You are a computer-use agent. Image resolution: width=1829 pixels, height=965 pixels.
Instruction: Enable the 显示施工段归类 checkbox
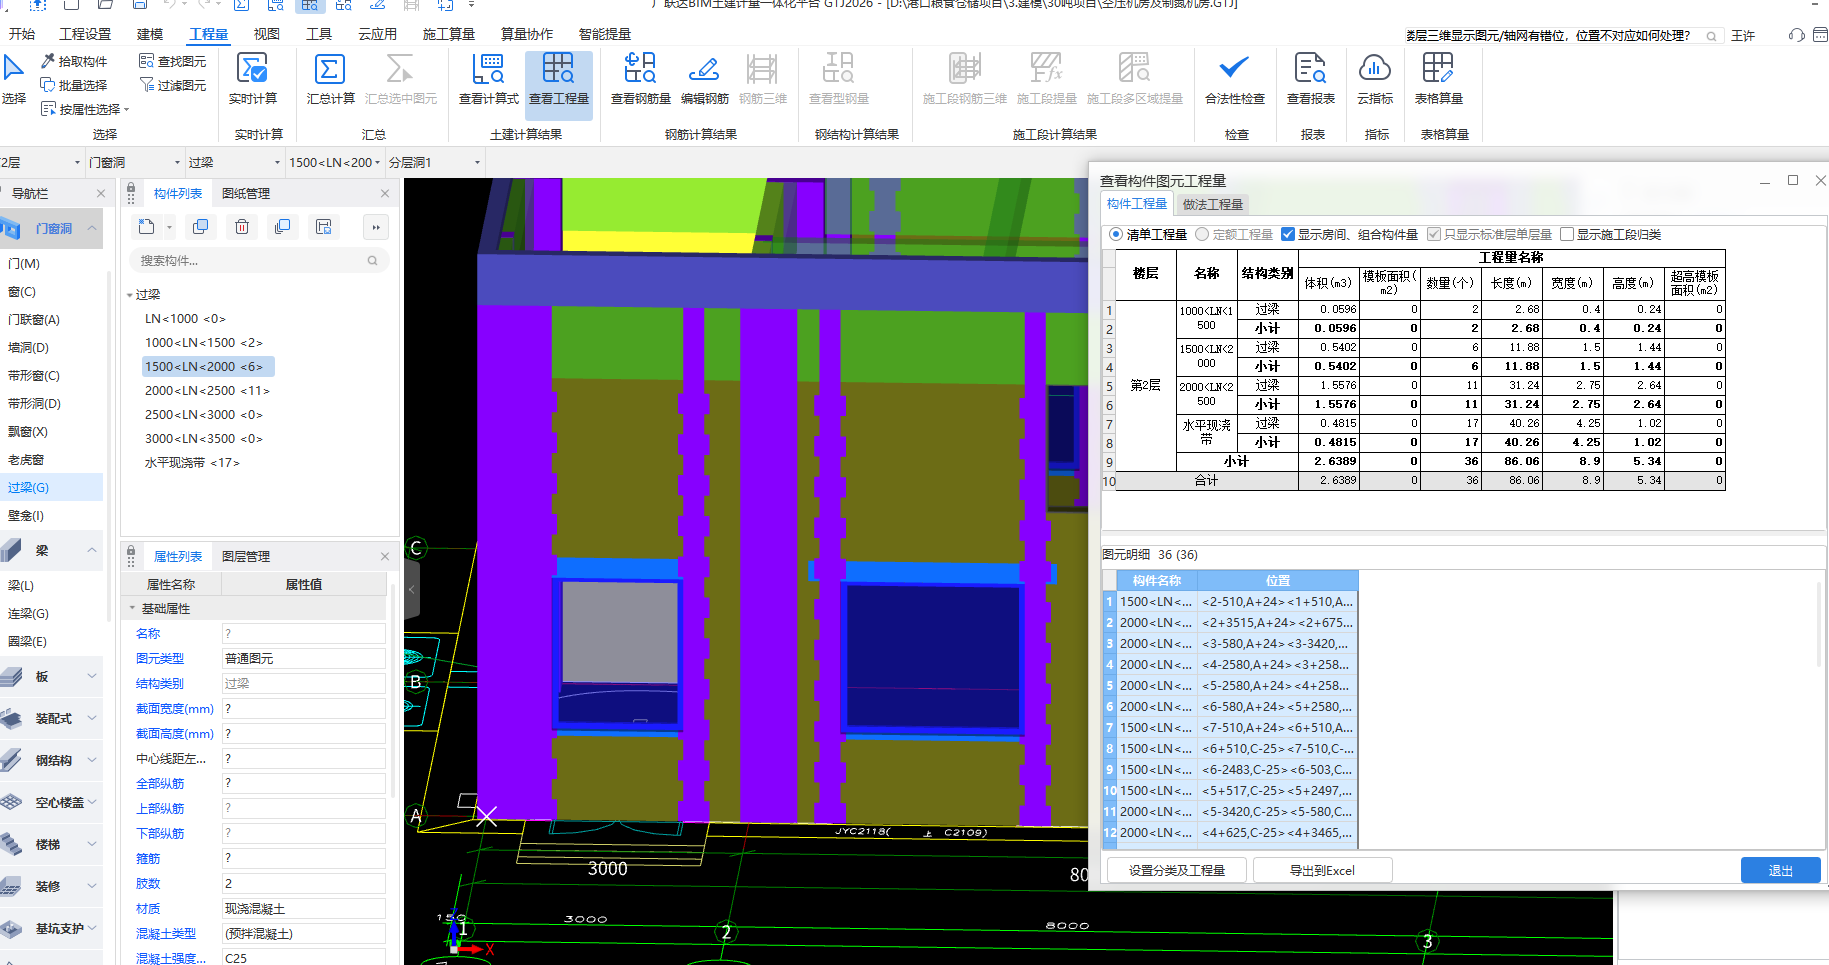(1567, 234)
